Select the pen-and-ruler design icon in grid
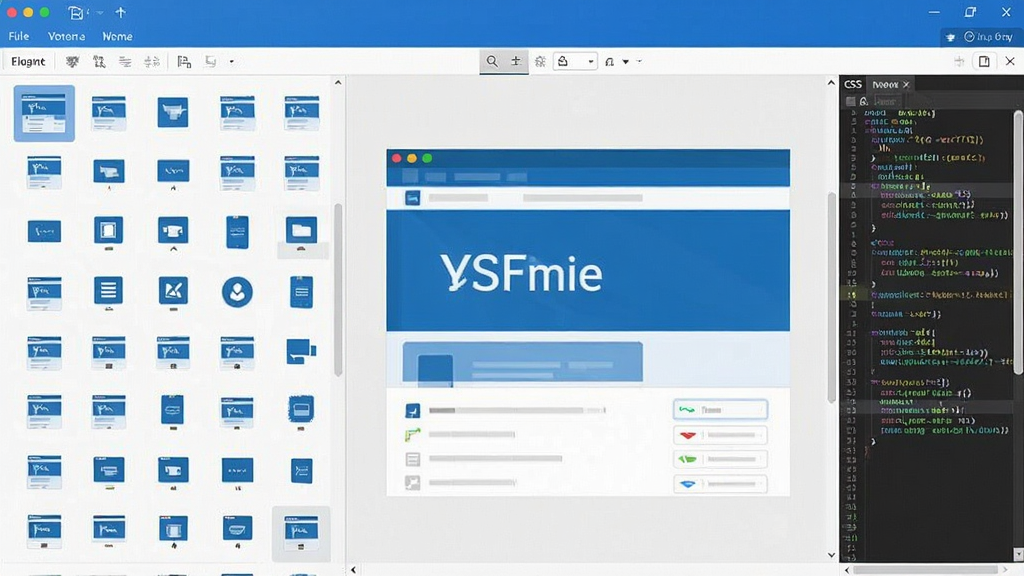This screenshot has width=1024, height=576. click(x=173, y=290)
